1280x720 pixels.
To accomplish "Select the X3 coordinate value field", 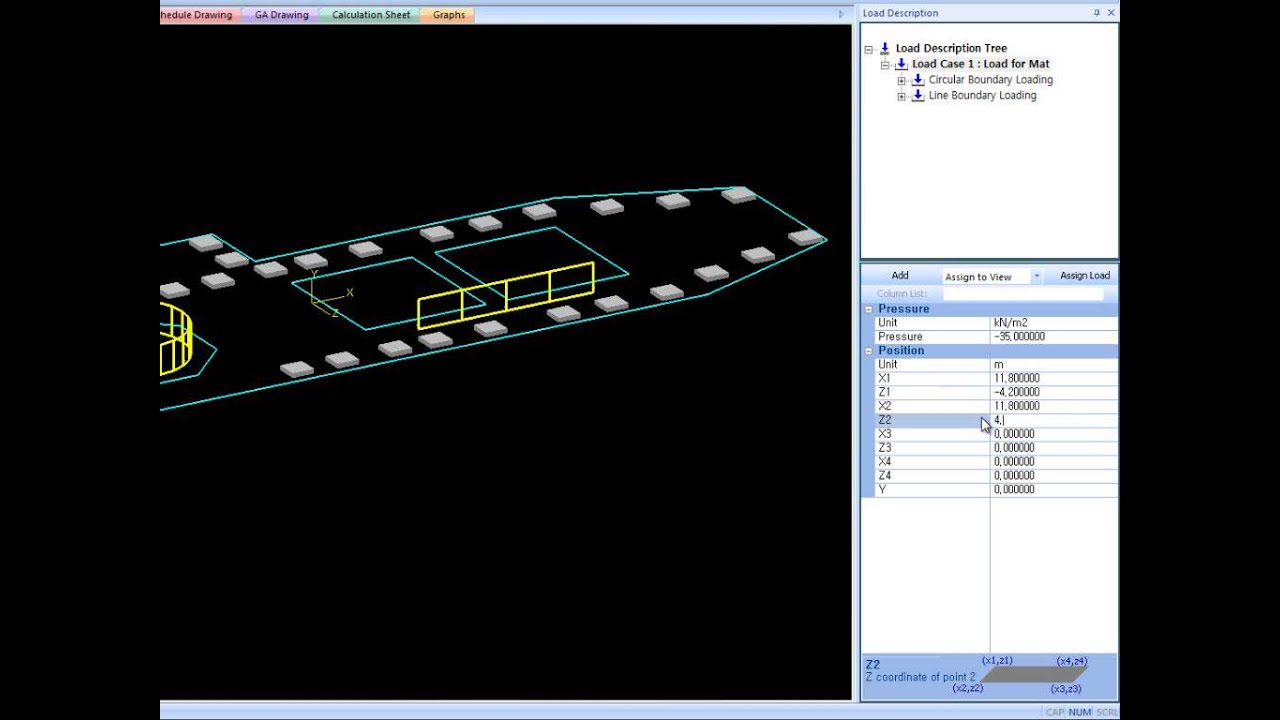I will (x=1054, y=434).
